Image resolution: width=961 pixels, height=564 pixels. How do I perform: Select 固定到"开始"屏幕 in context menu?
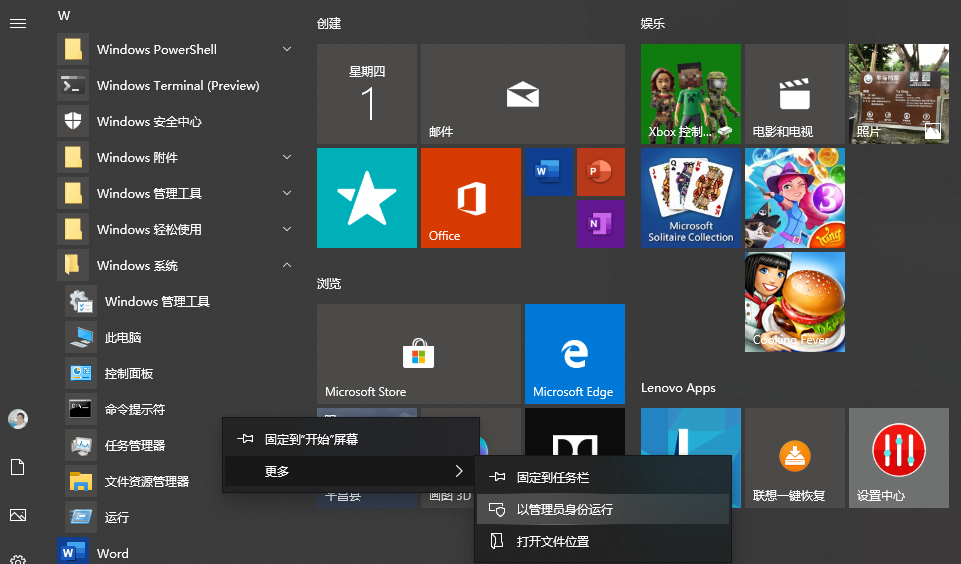tap(351, 439)
